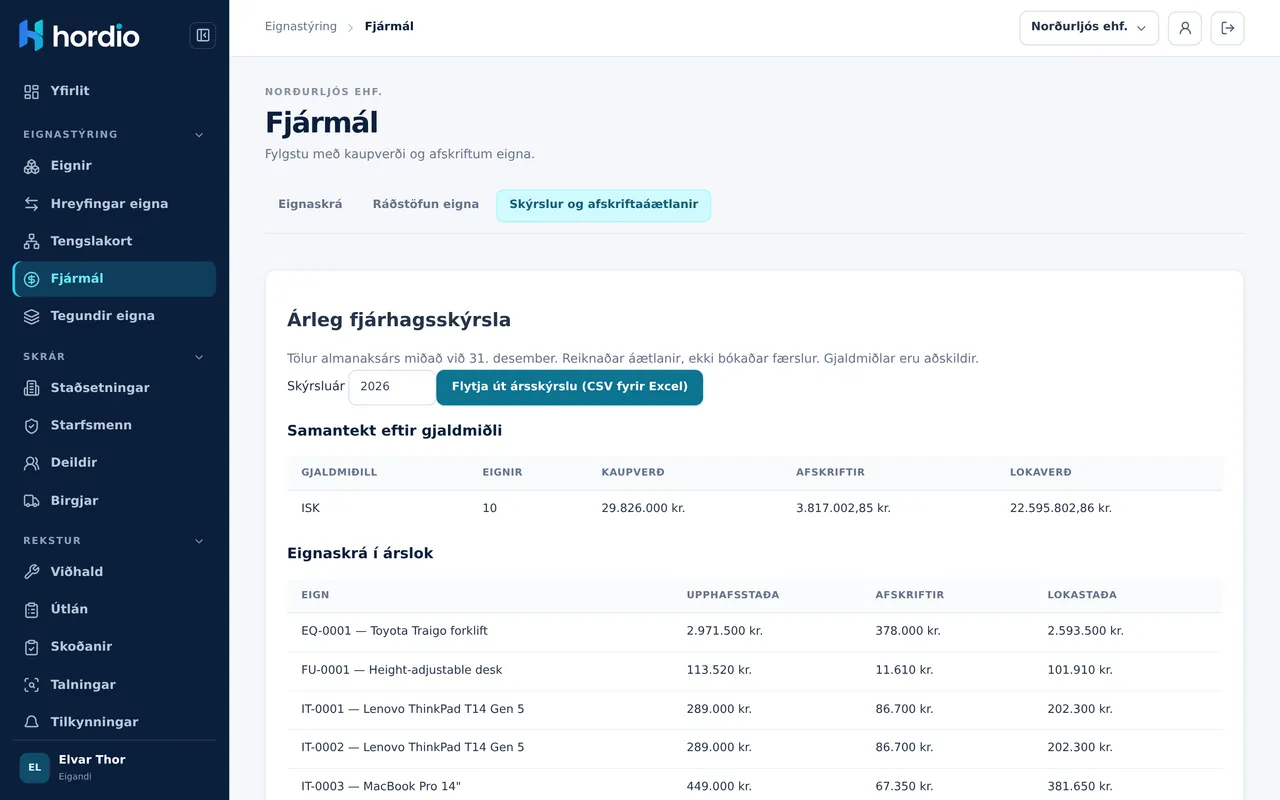Click IT-0002 Lenovo ThinkPad row
Screen dimensions: 1280x800
[x=754, y=748]
